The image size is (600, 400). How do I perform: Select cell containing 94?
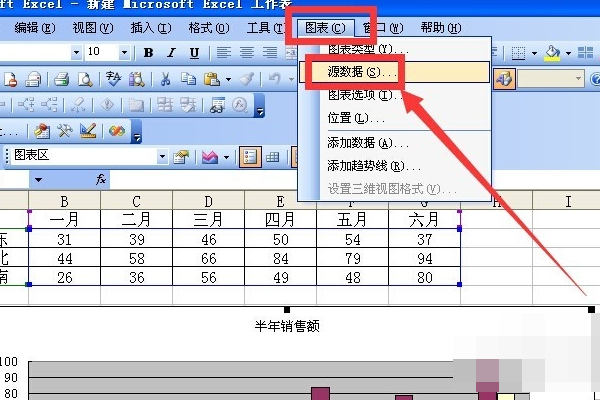pos(425,258)
